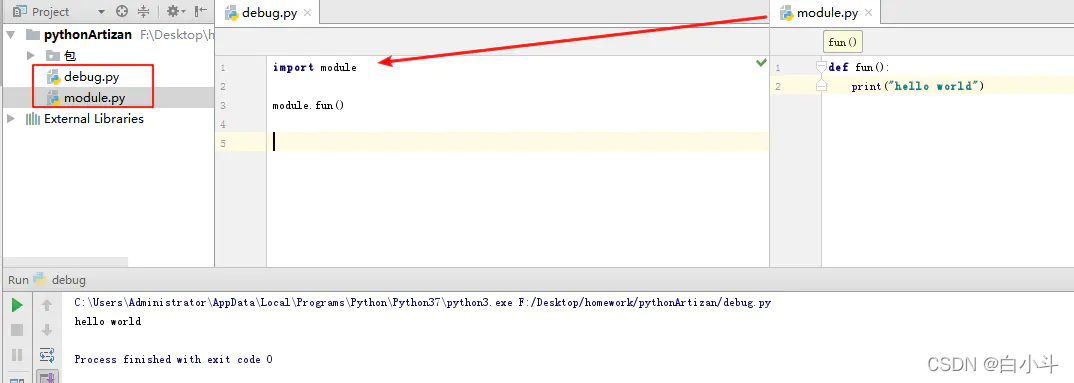Image resolution: width=1074 pixels, height=383 pixels.
Task: Click the fold end marker on print line
Action: point(821,86)
